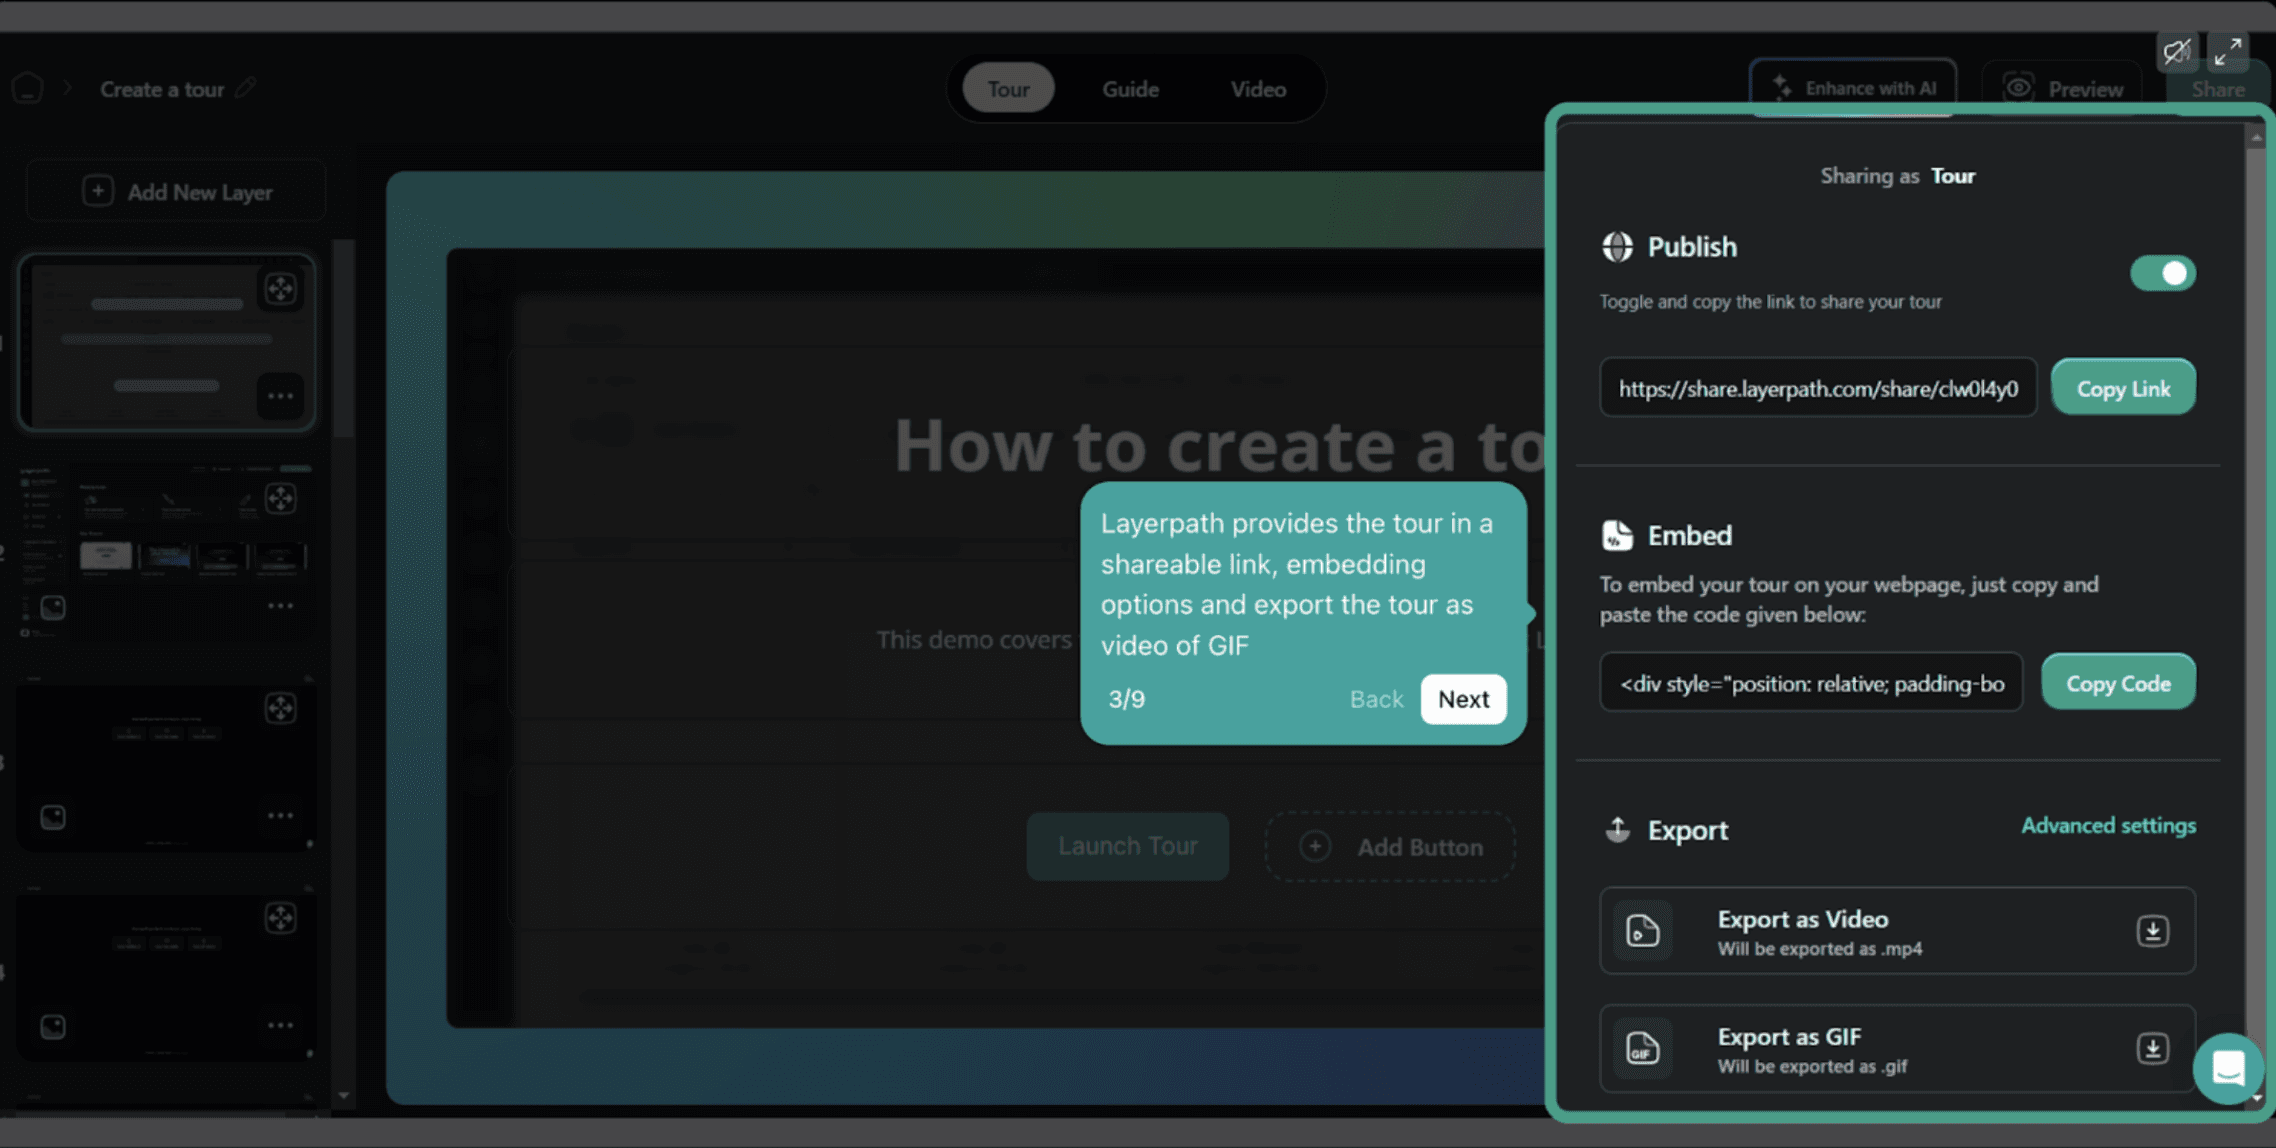This screenshot has height=1148, width=2276.
Task: Rename the tour using the pencil icon
Action: pyautogui.click(x=247, y=88)
